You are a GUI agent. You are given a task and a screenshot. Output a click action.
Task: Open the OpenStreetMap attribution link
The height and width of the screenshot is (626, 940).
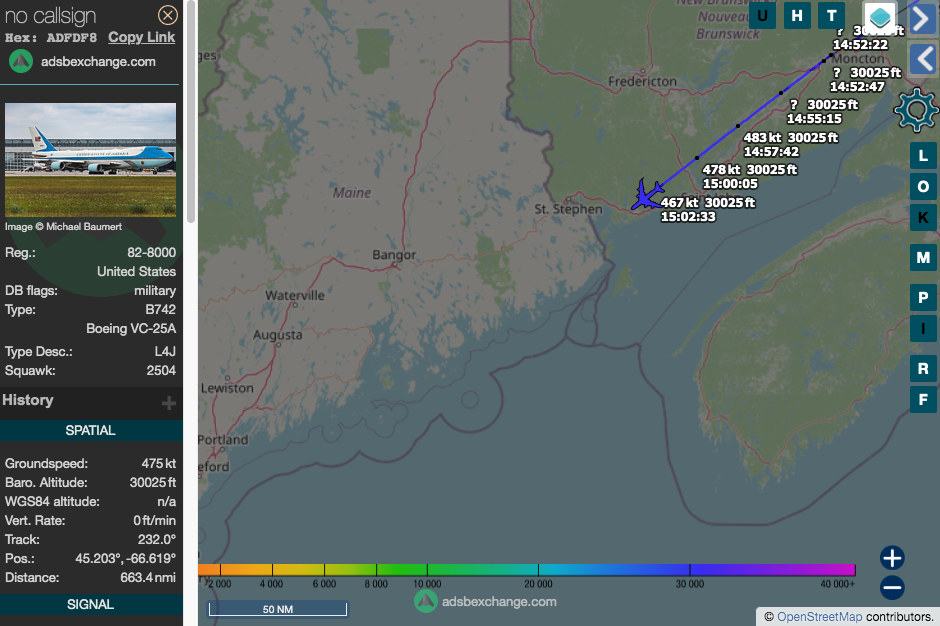(x=820, y=616)
